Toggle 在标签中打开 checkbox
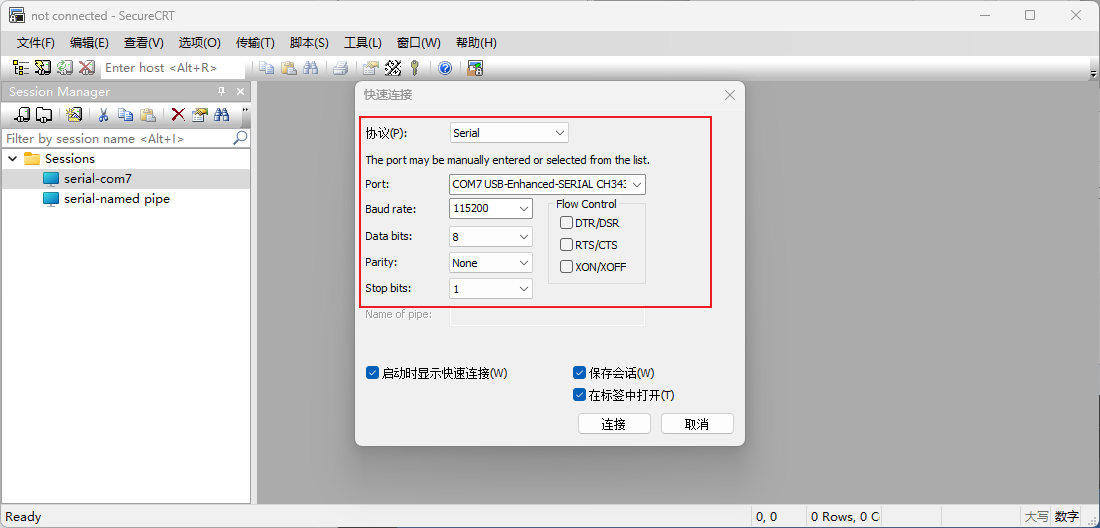1100x528 pixels. 579,395
